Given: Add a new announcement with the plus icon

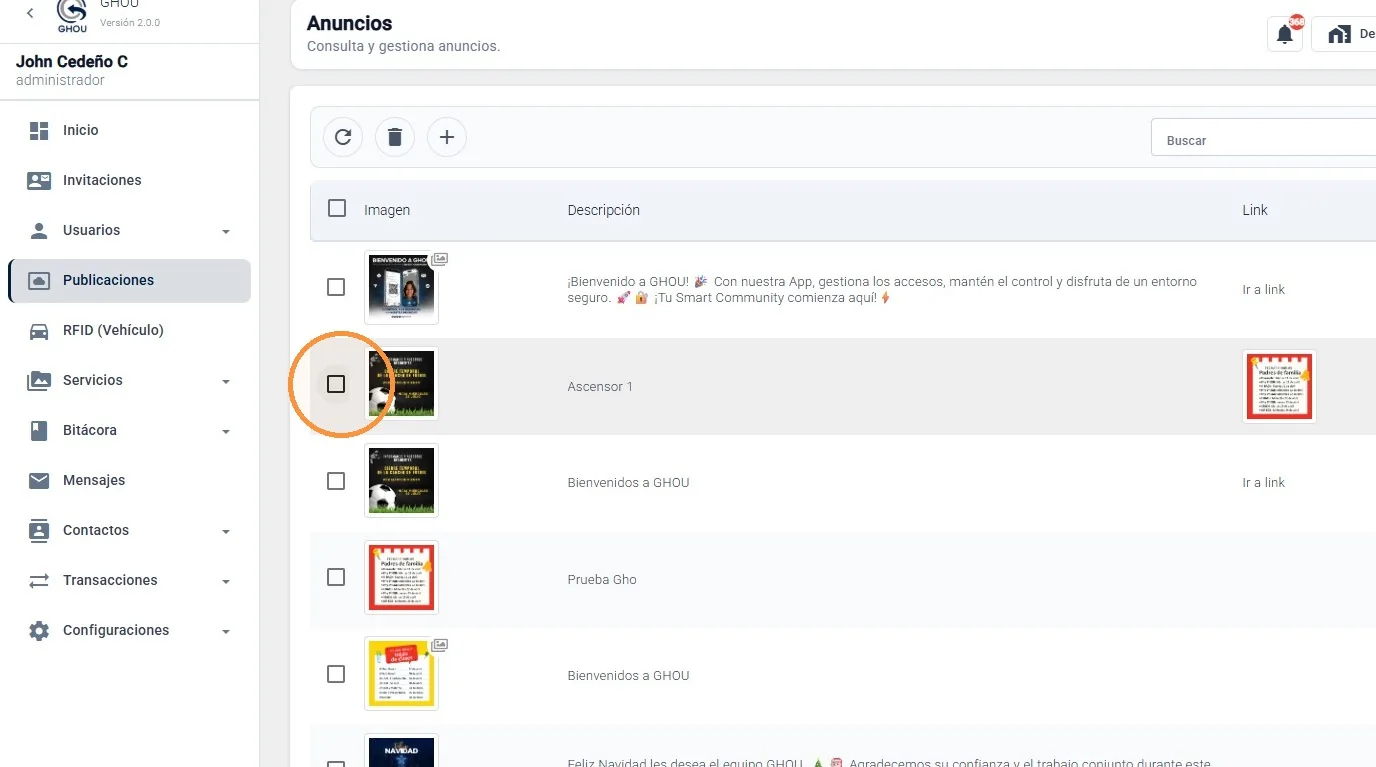Looking at the screenshot, I should (447, 137).
